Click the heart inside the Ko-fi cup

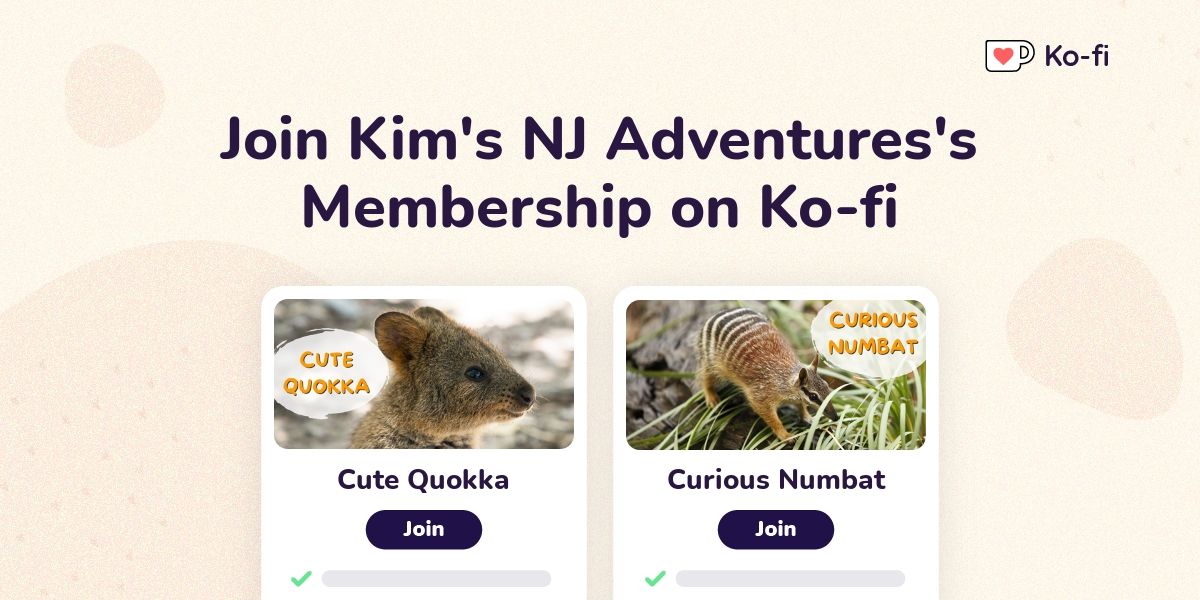pos(1004,57)
